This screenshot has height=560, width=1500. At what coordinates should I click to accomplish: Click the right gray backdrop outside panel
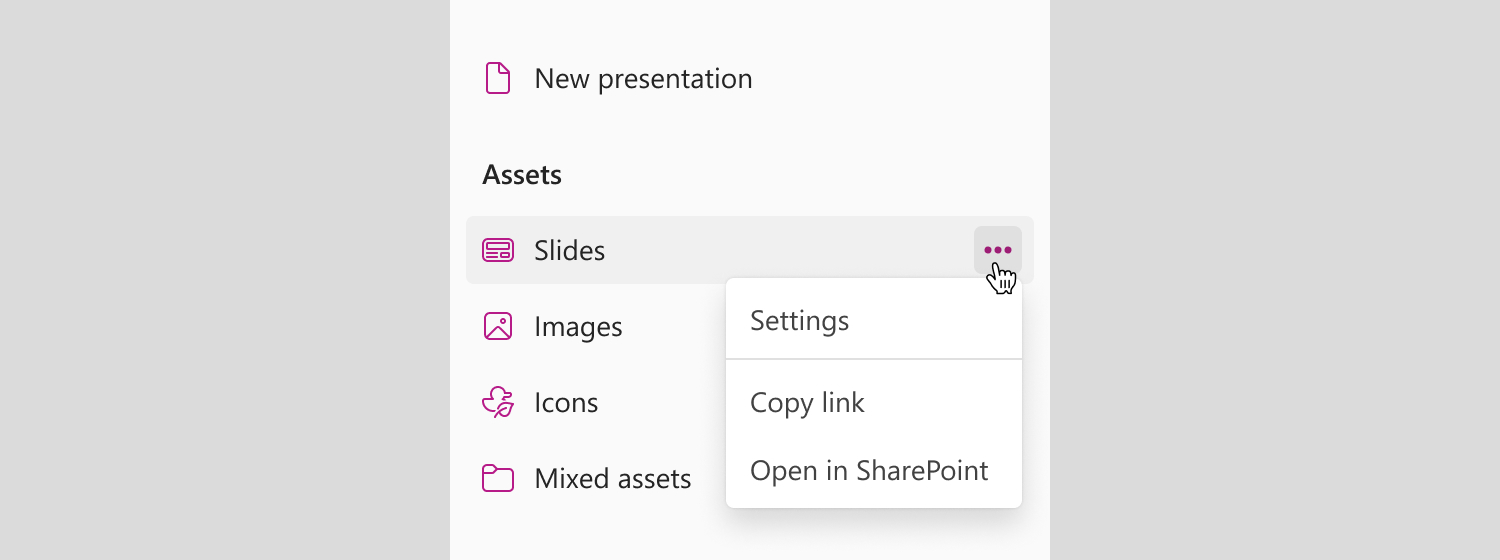1275,280
